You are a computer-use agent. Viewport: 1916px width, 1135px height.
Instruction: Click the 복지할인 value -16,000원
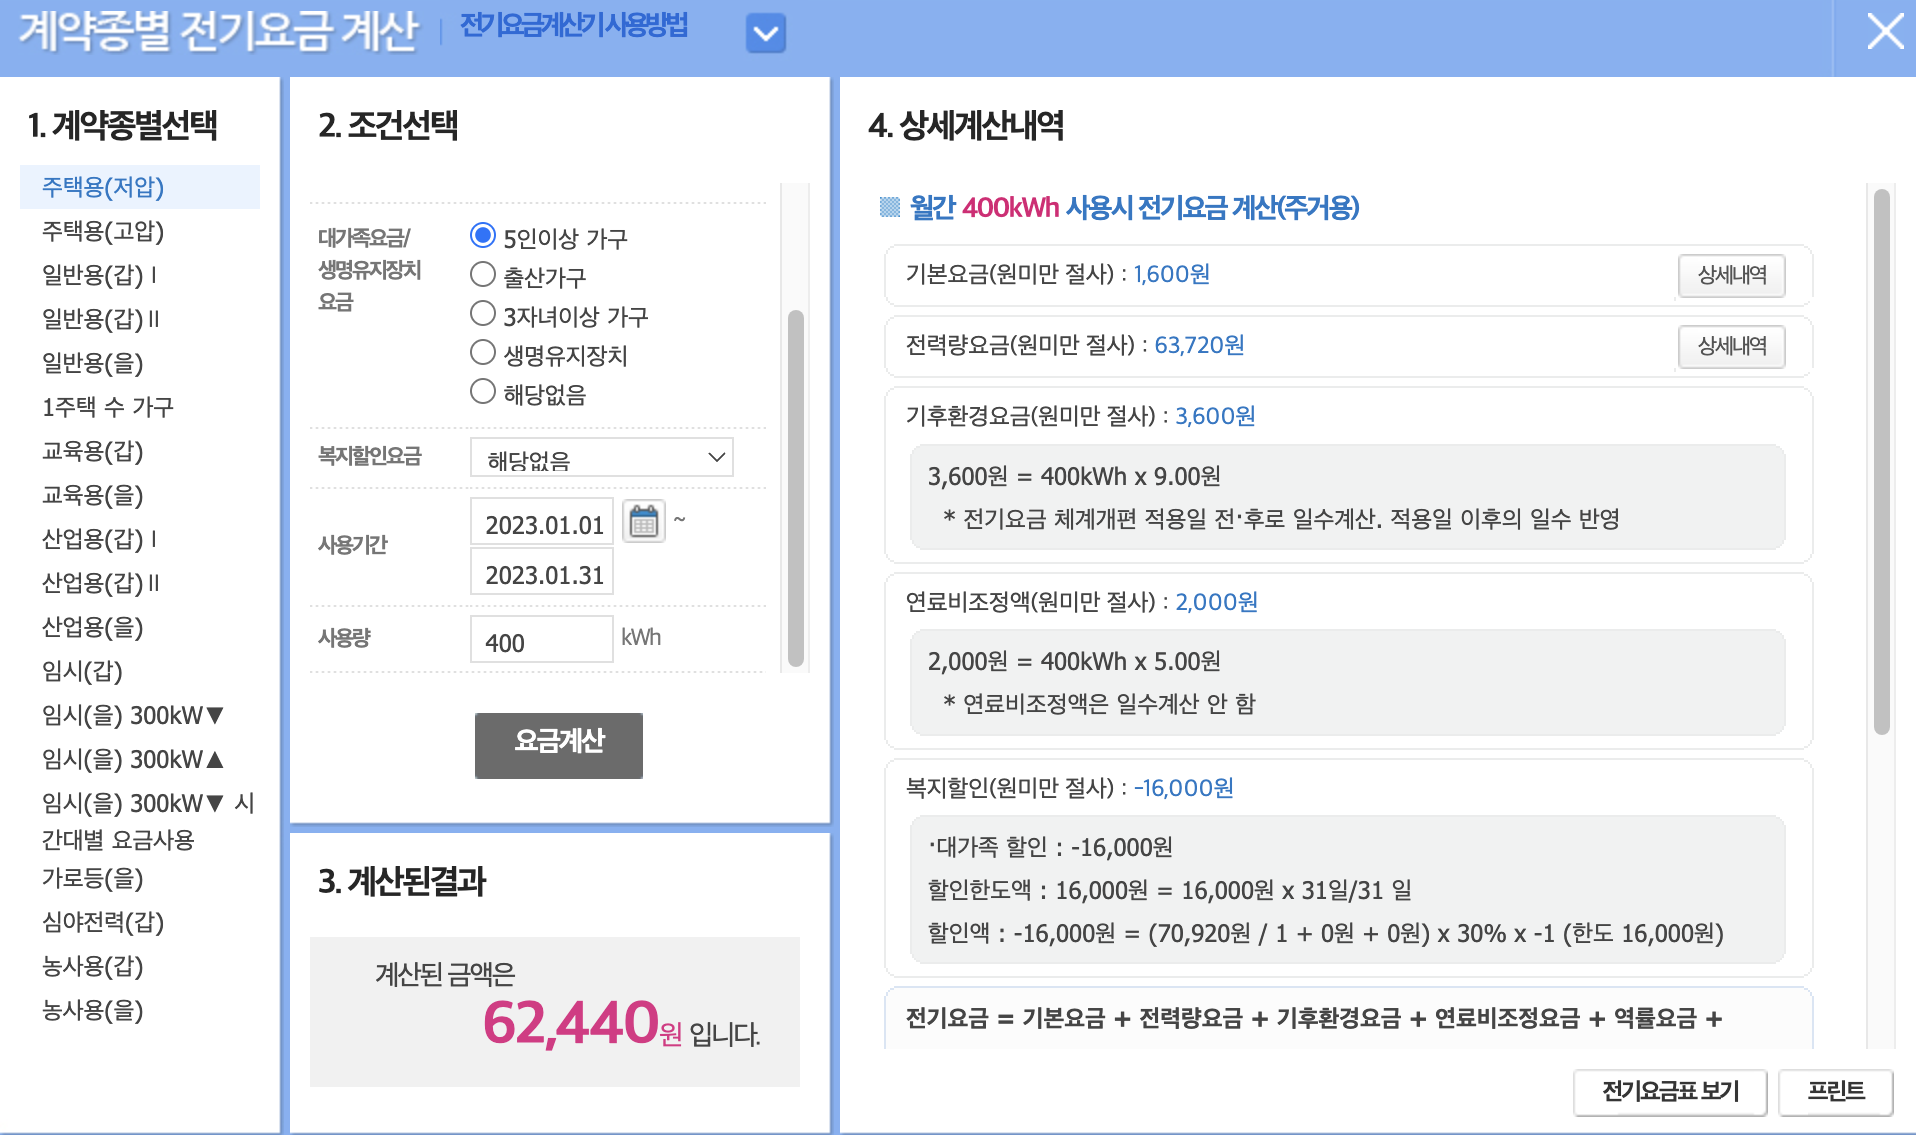[1183, 788]
